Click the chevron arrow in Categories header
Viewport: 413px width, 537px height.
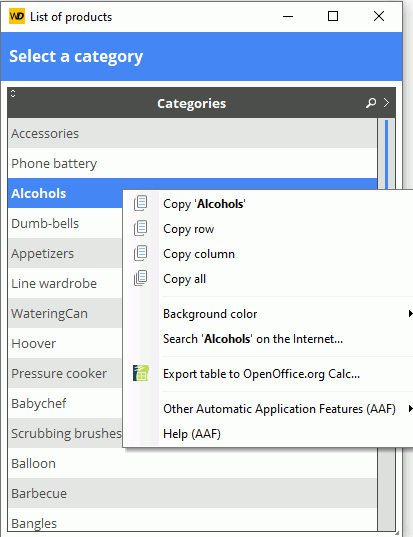[386, 103]
